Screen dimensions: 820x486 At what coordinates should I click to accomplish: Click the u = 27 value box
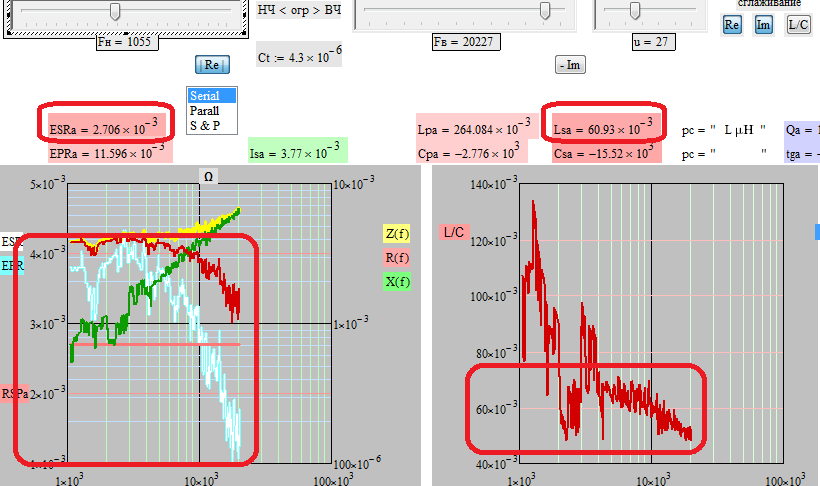[654, 42]
